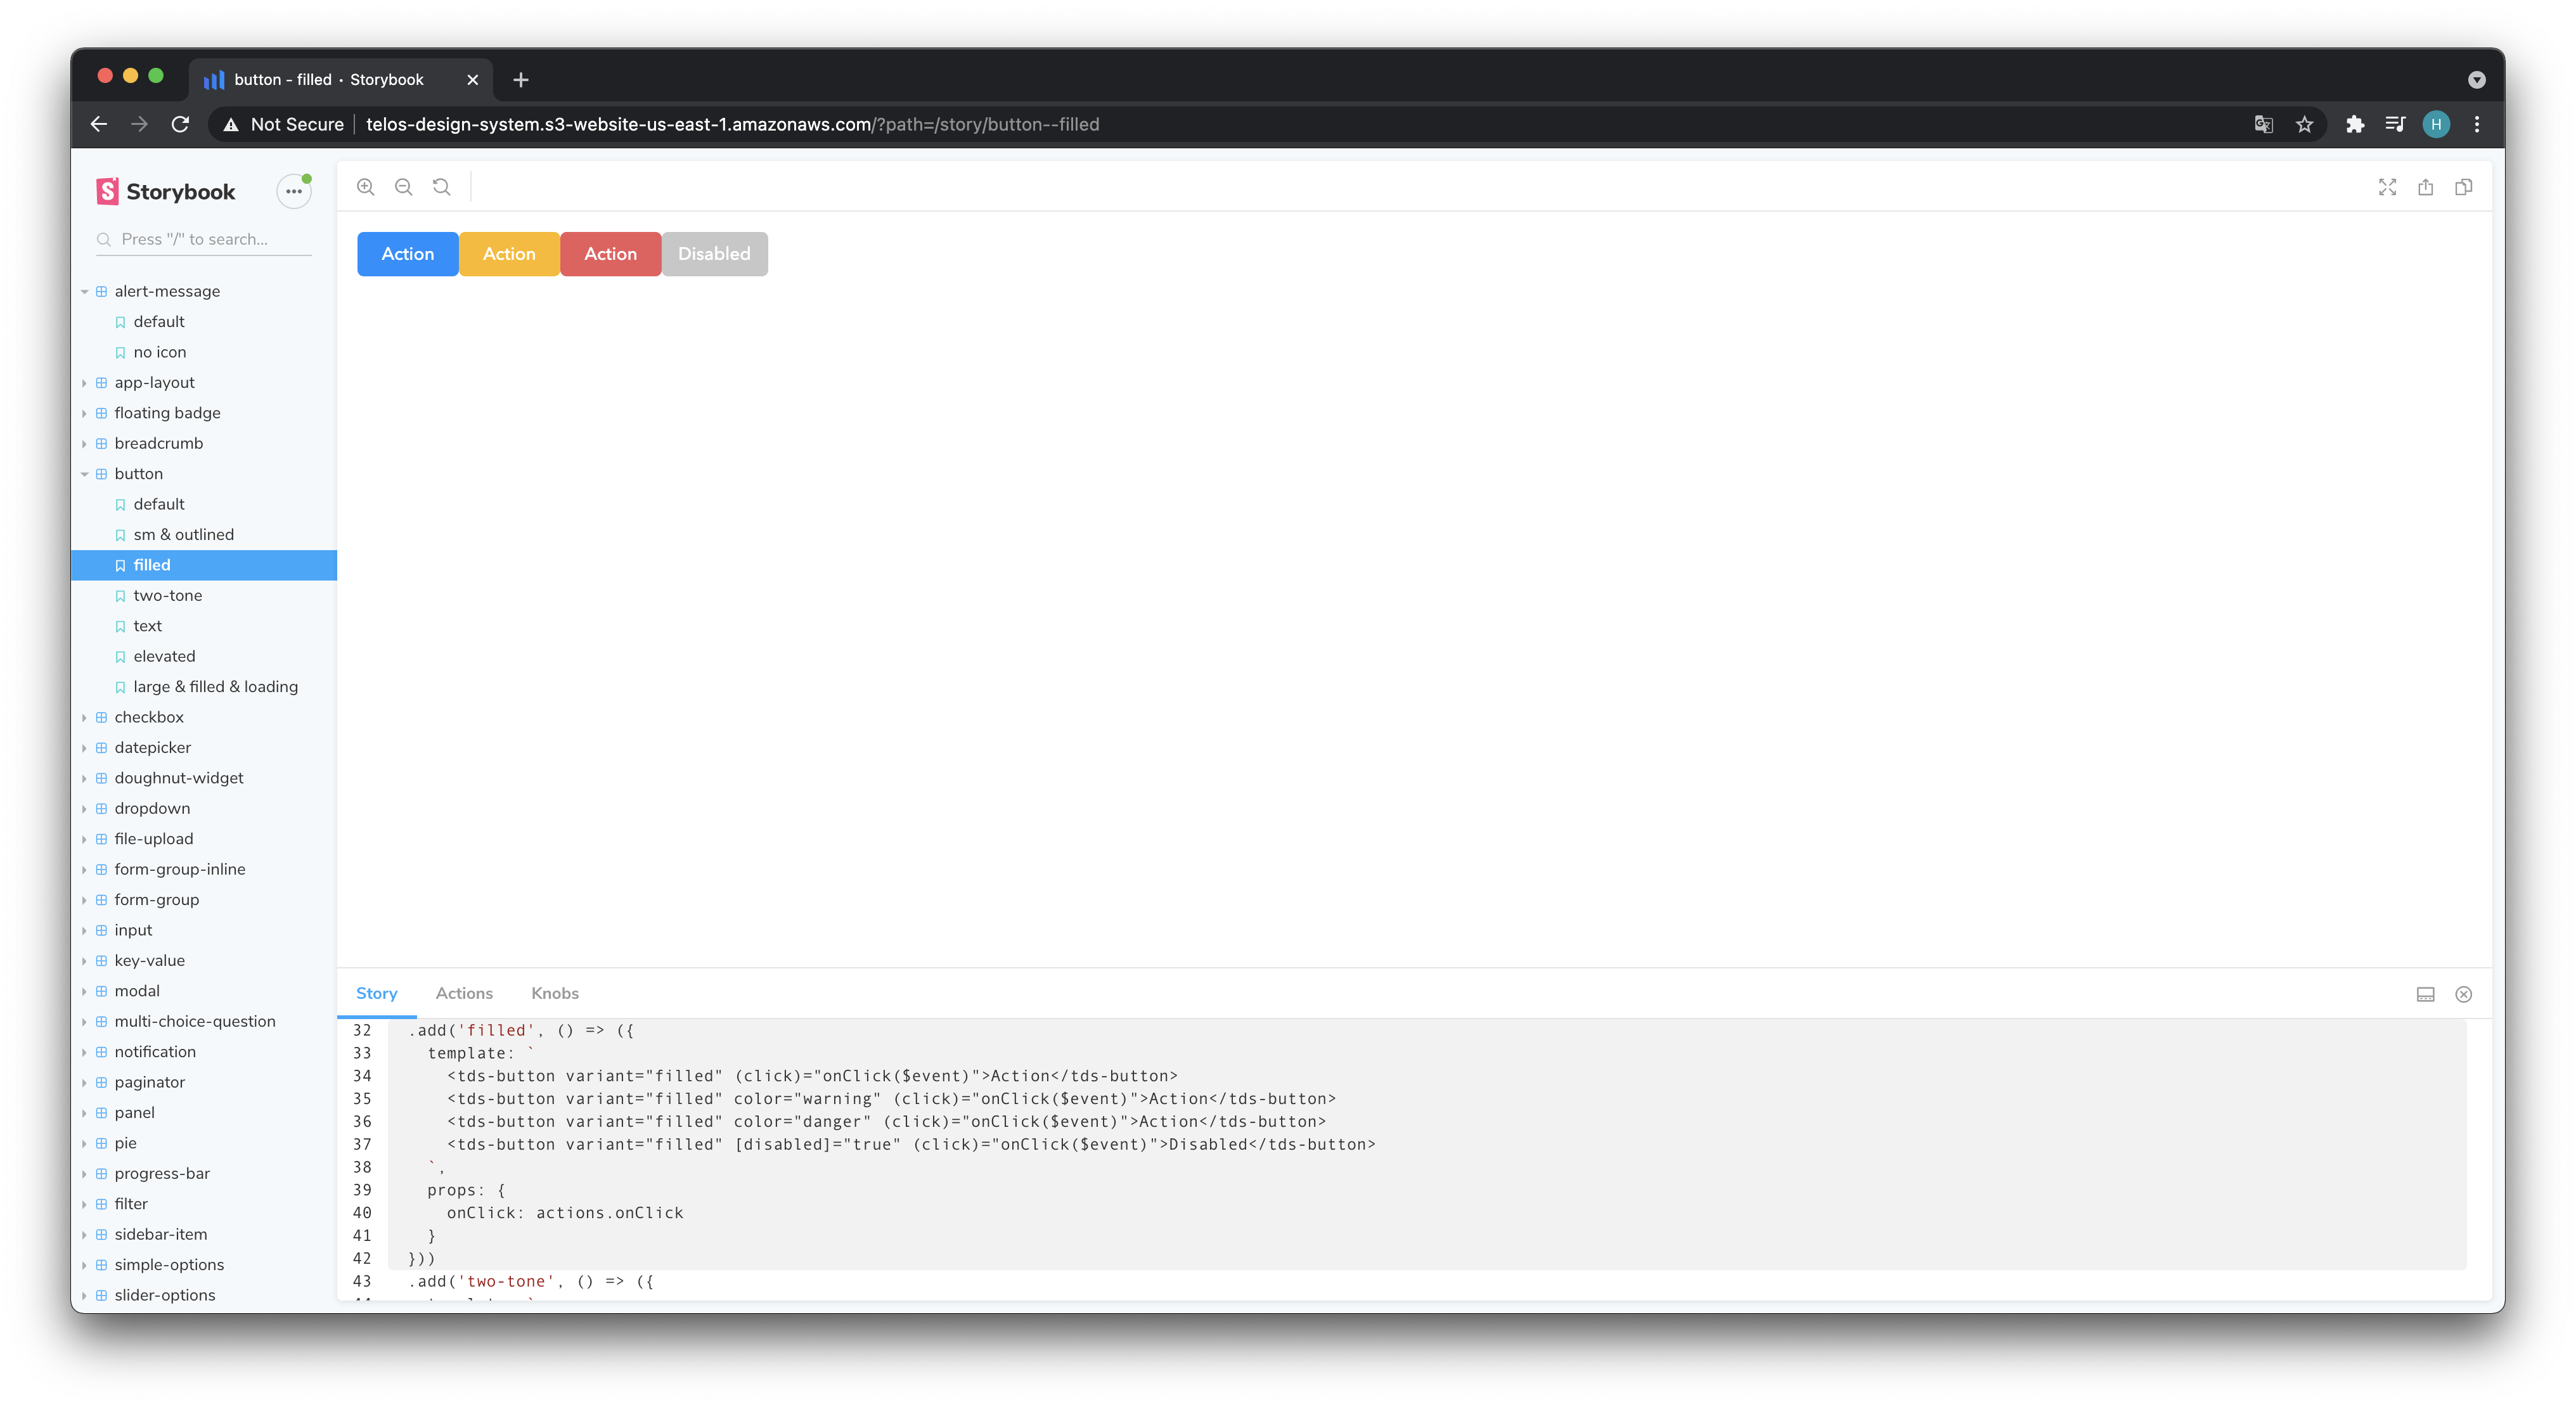
Task: Switch to the Actions tab
Action: [464, 993]
